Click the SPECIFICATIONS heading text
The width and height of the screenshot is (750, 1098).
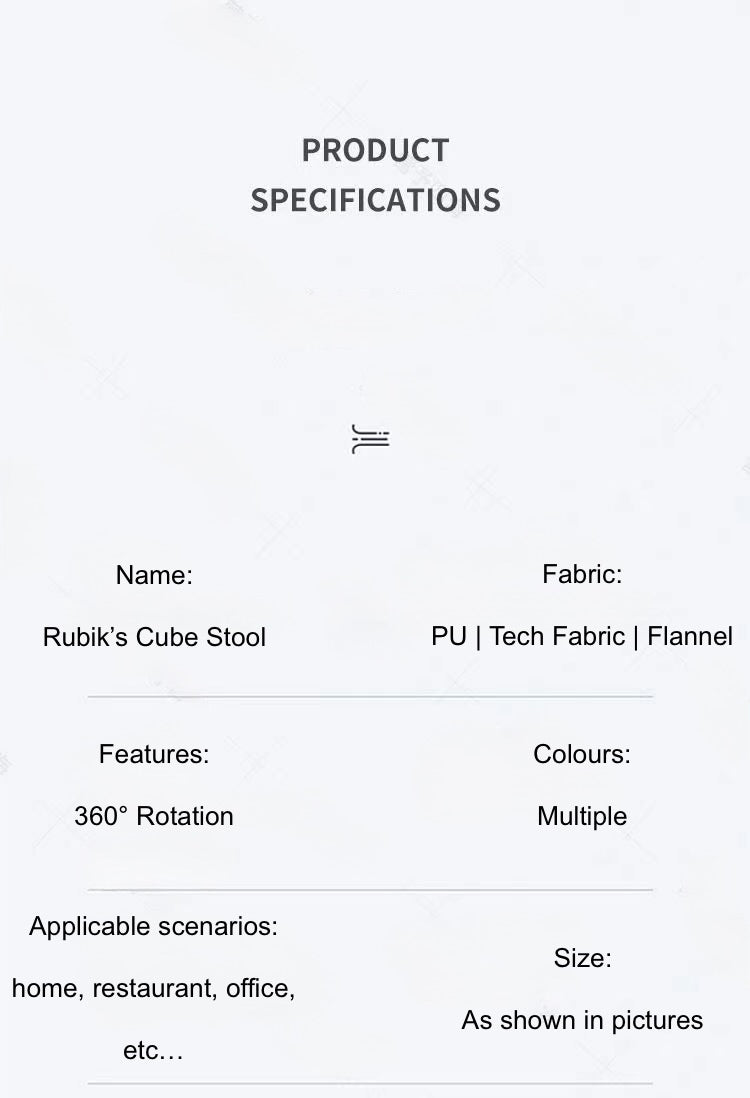(375, 200)
